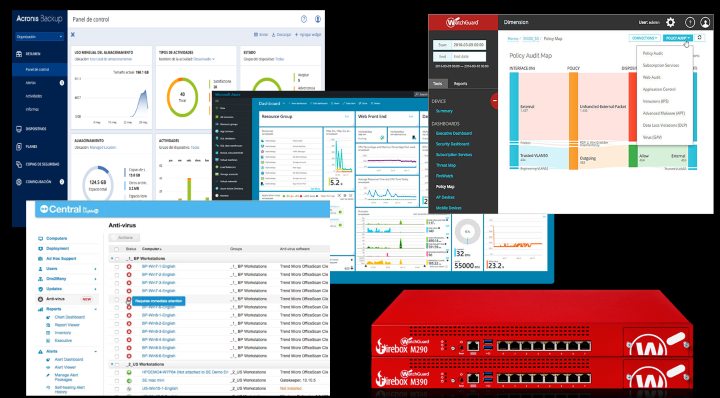This screenshot has height=398, width=720.
Task: Click the Anti-virus icon in Central sidebar
Action: click(x=41, y=299)
